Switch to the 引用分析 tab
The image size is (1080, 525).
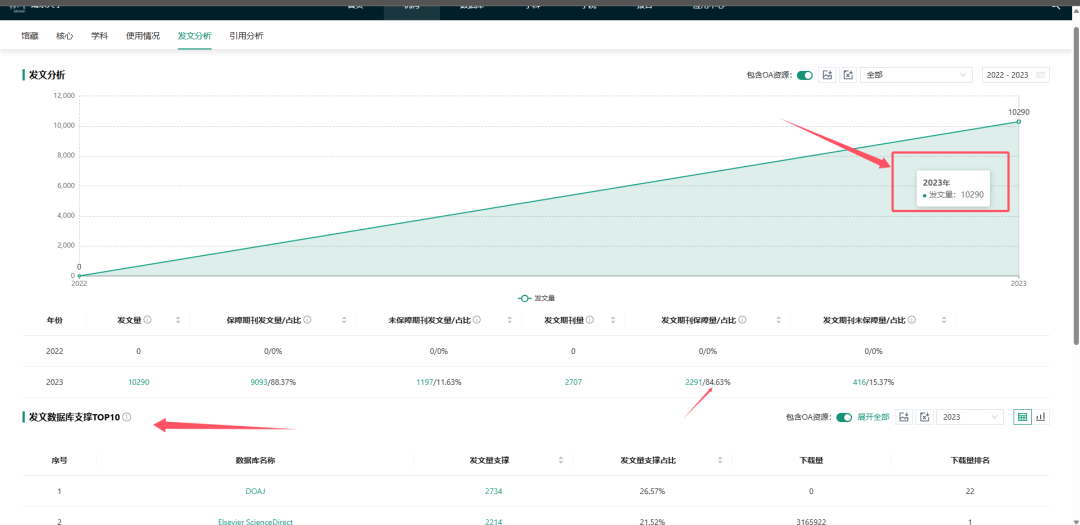(x=246, y=36)
